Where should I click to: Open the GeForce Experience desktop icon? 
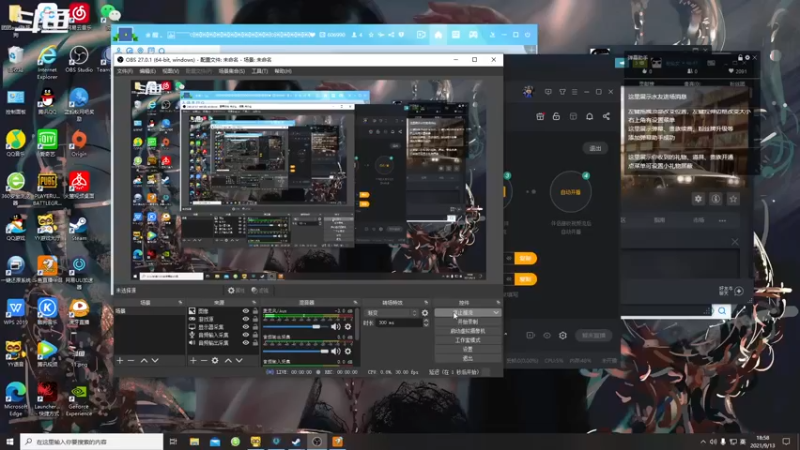(79, 401)
